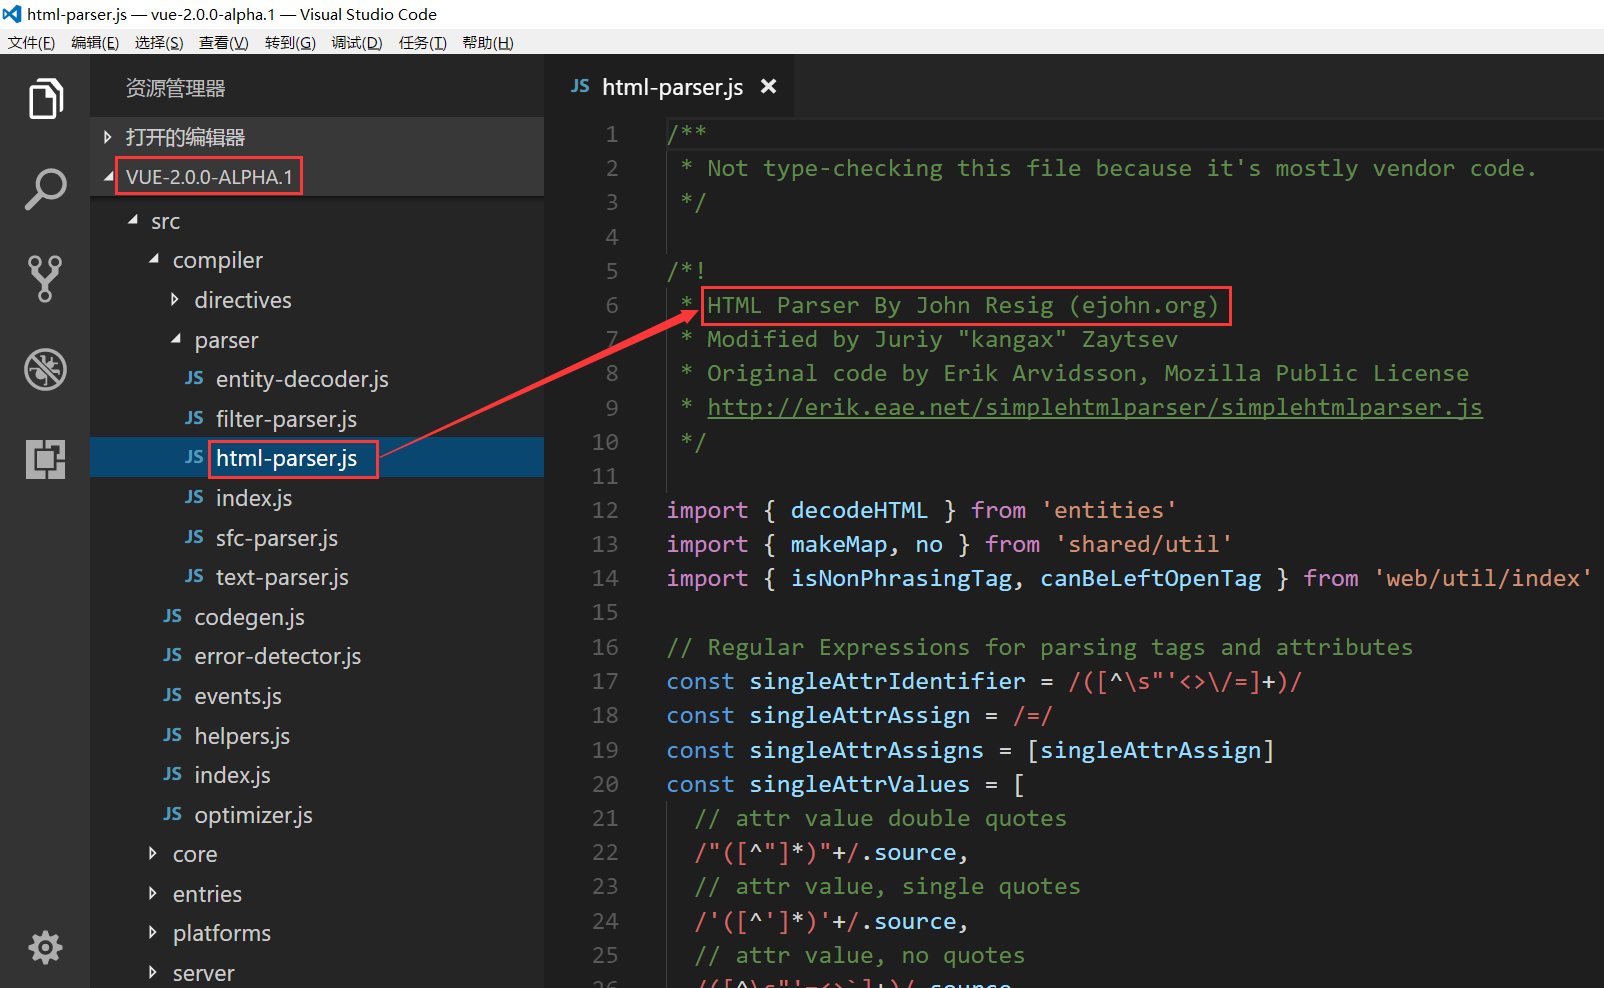Expand the platforms folder
Screen dimensions: 1604x988
click(152, 932)
